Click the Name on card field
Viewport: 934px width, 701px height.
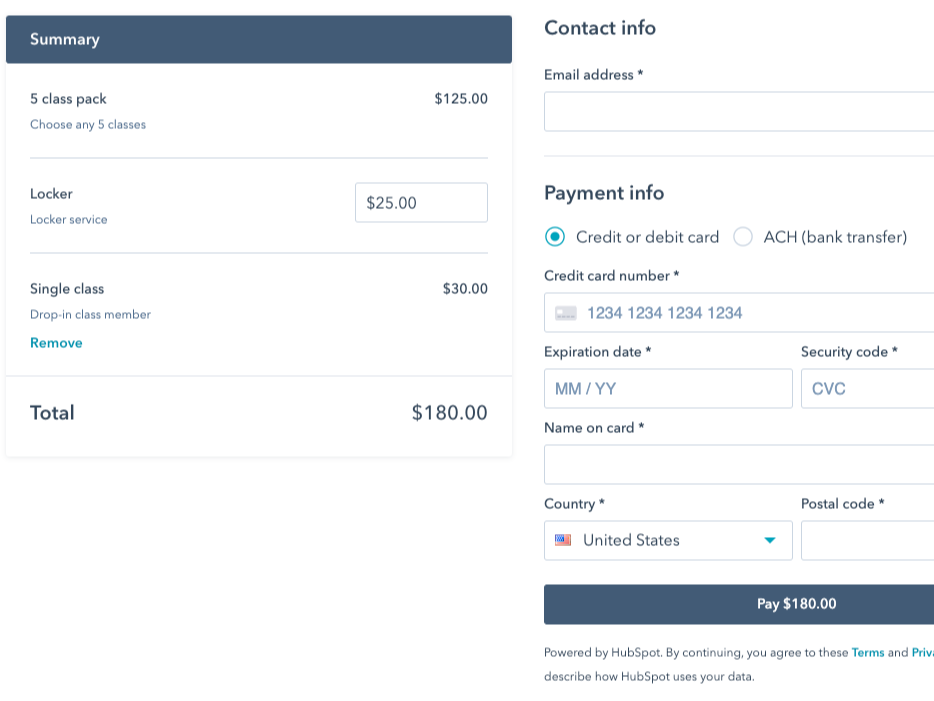point(740,464)
